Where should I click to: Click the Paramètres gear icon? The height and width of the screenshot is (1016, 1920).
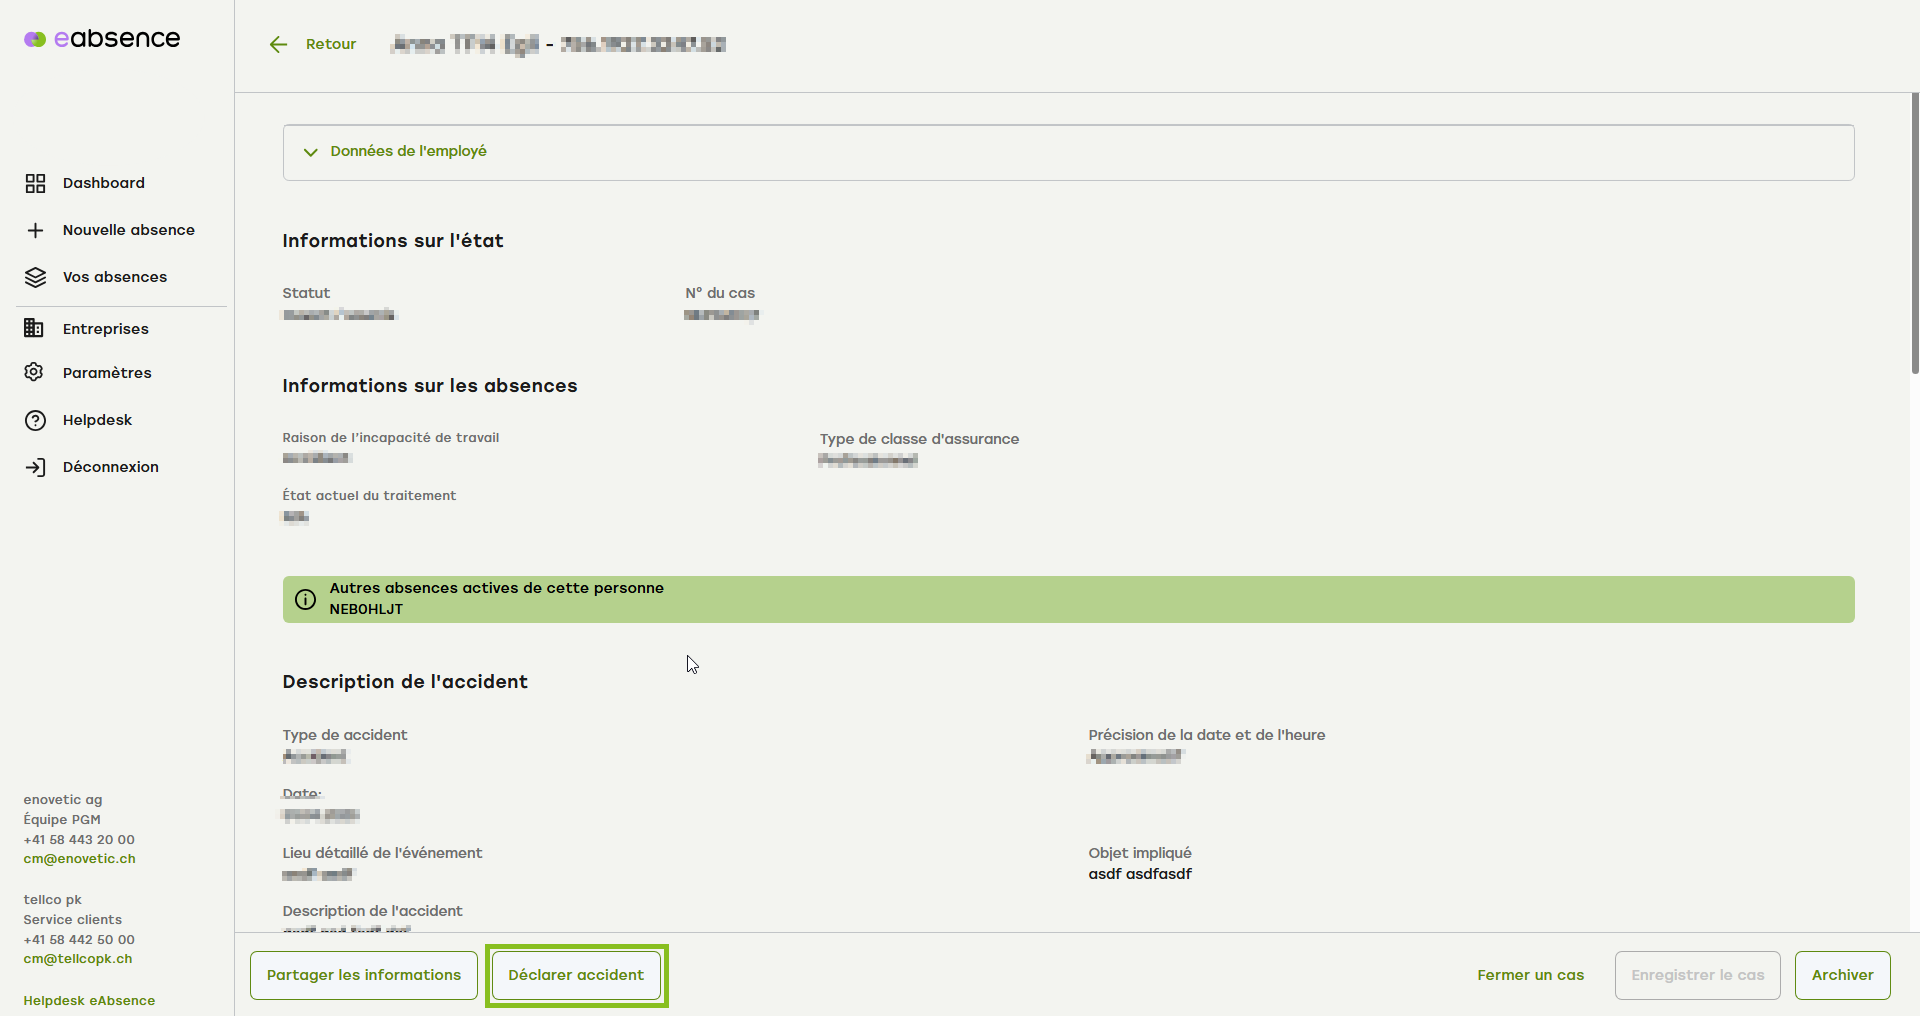34,372
